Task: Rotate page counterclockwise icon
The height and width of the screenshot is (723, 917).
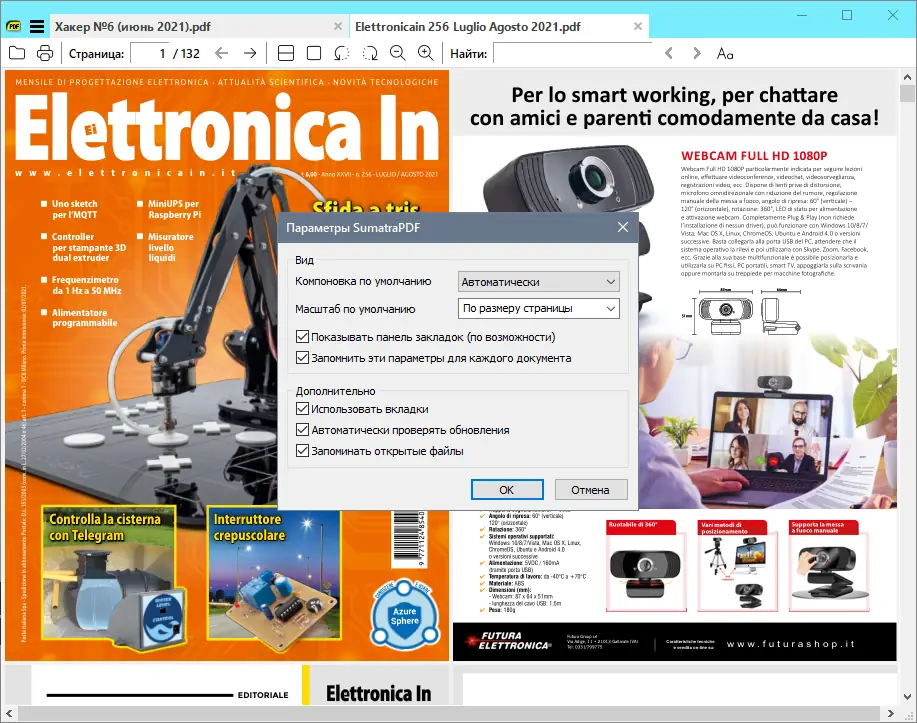Action: coord(342,53)
